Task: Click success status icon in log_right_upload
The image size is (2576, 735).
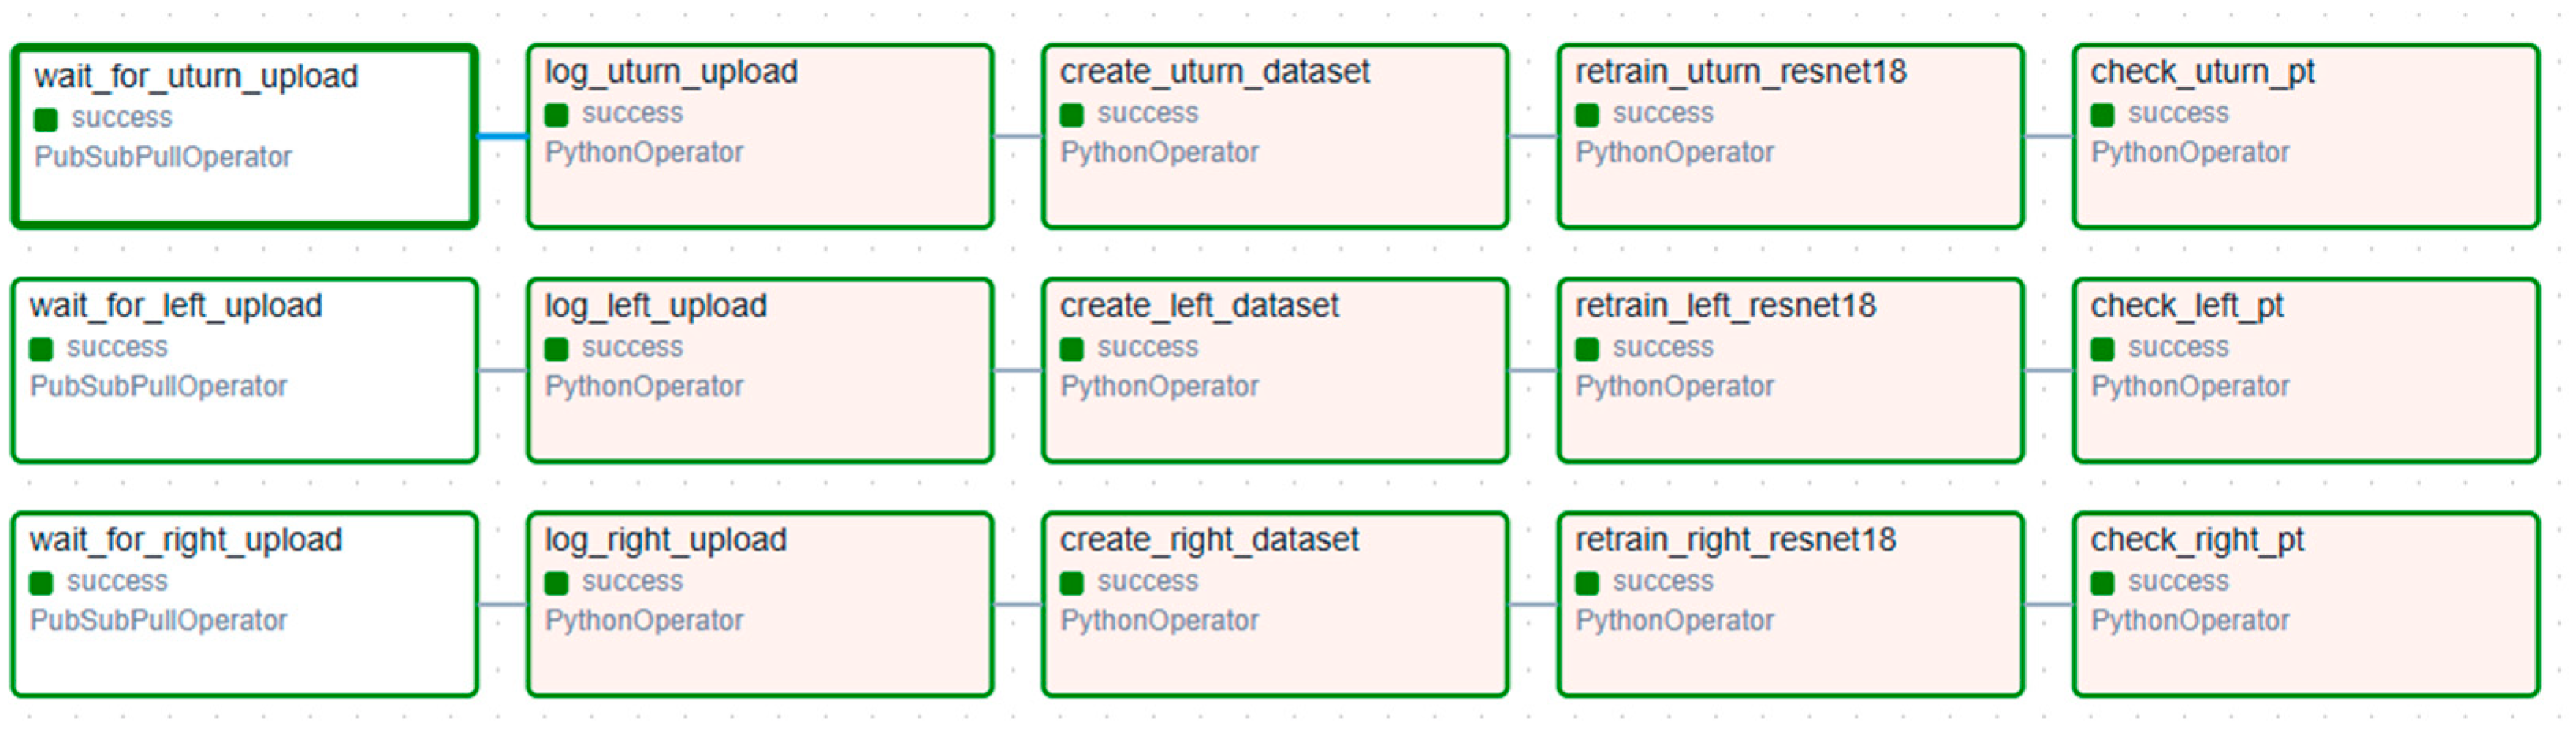Action: coord(556,584)
